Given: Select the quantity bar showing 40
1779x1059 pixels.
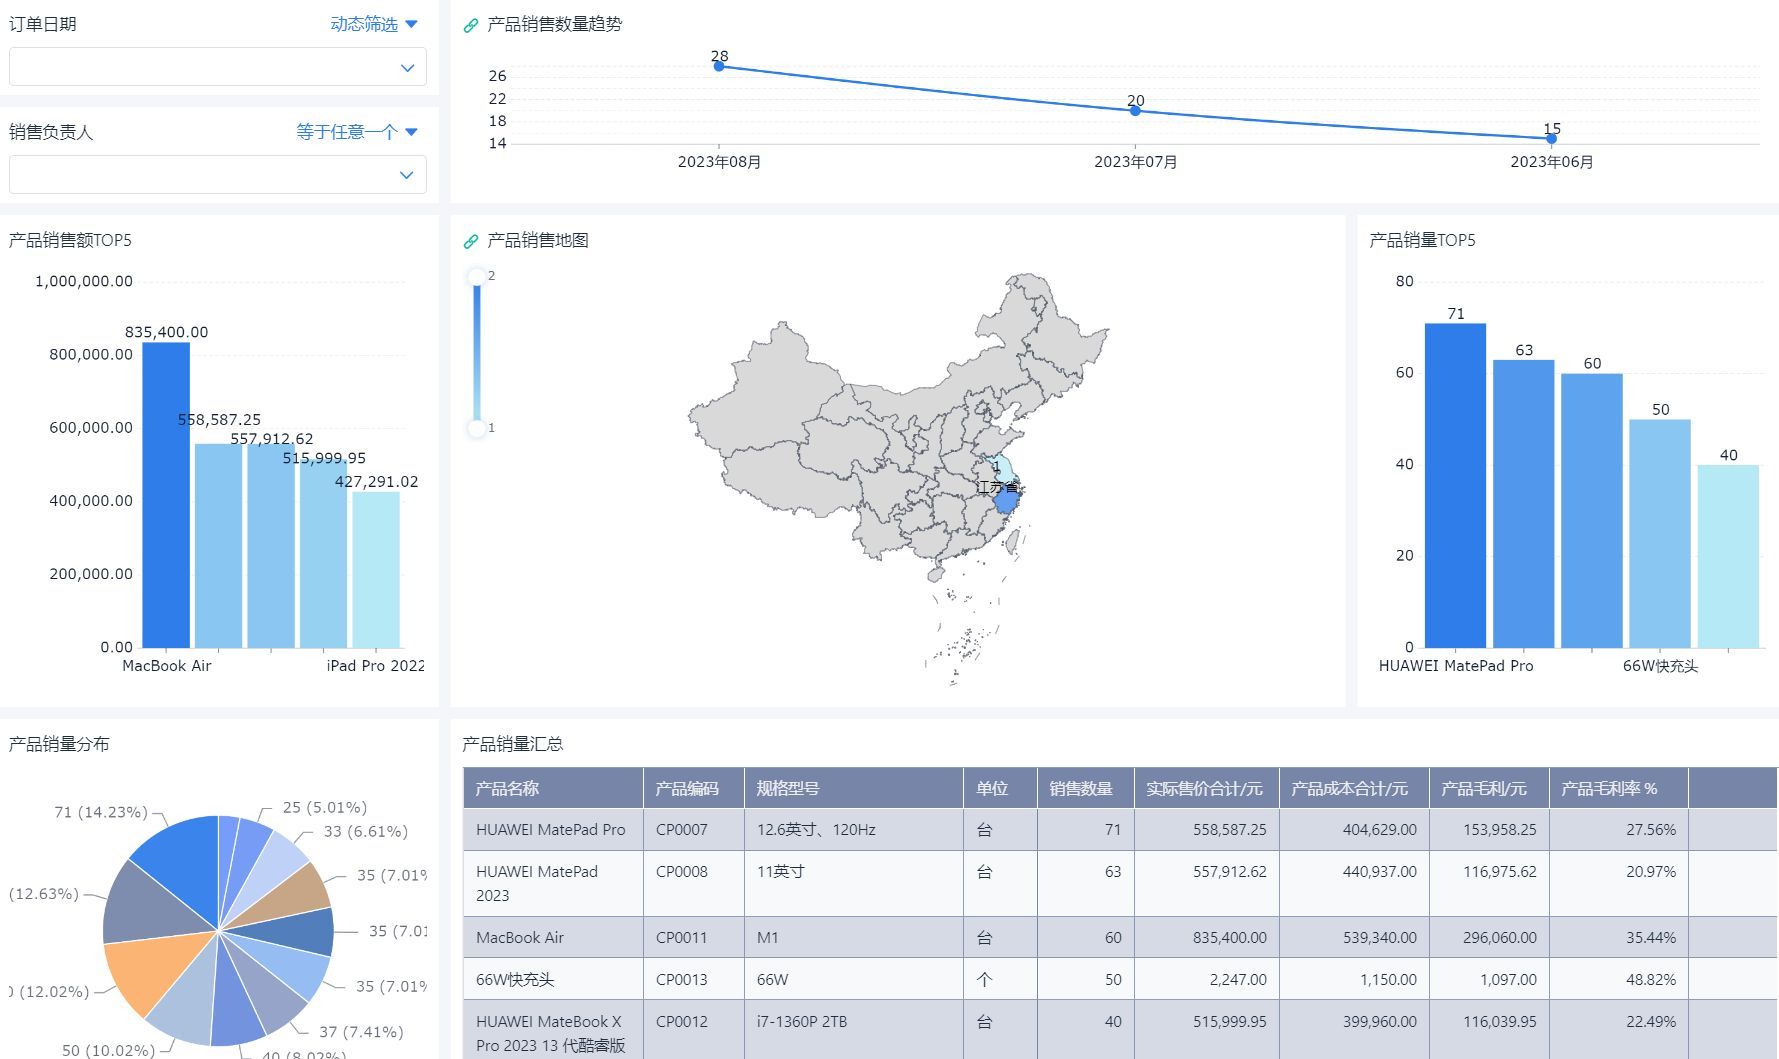Looking at the screenshot, I should pyautogui.click(x=1727, y=556).
